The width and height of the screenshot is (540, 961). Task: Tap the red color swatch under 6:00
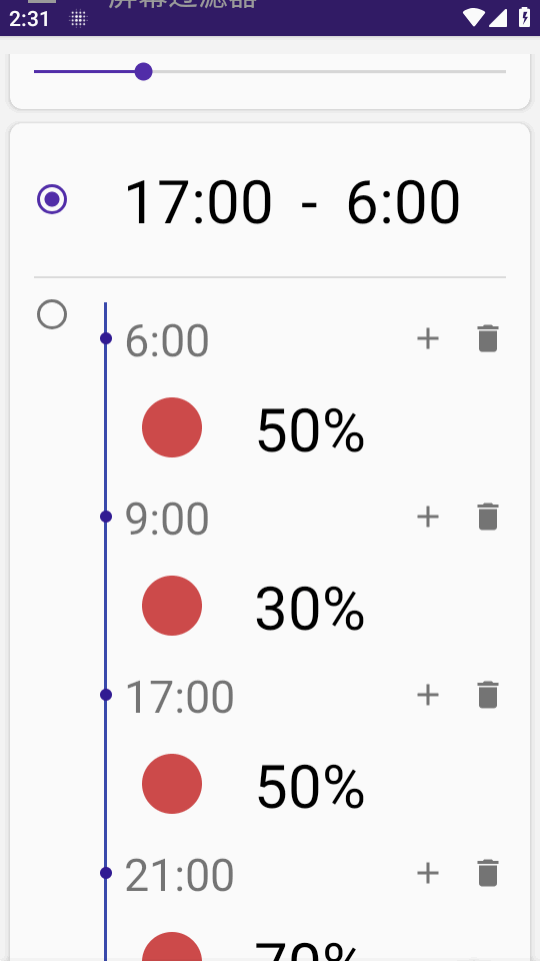172,427
